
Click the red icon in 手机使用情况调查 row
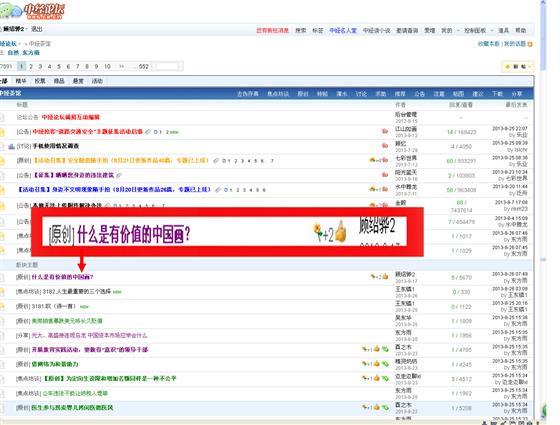click(x=385, y=146)
